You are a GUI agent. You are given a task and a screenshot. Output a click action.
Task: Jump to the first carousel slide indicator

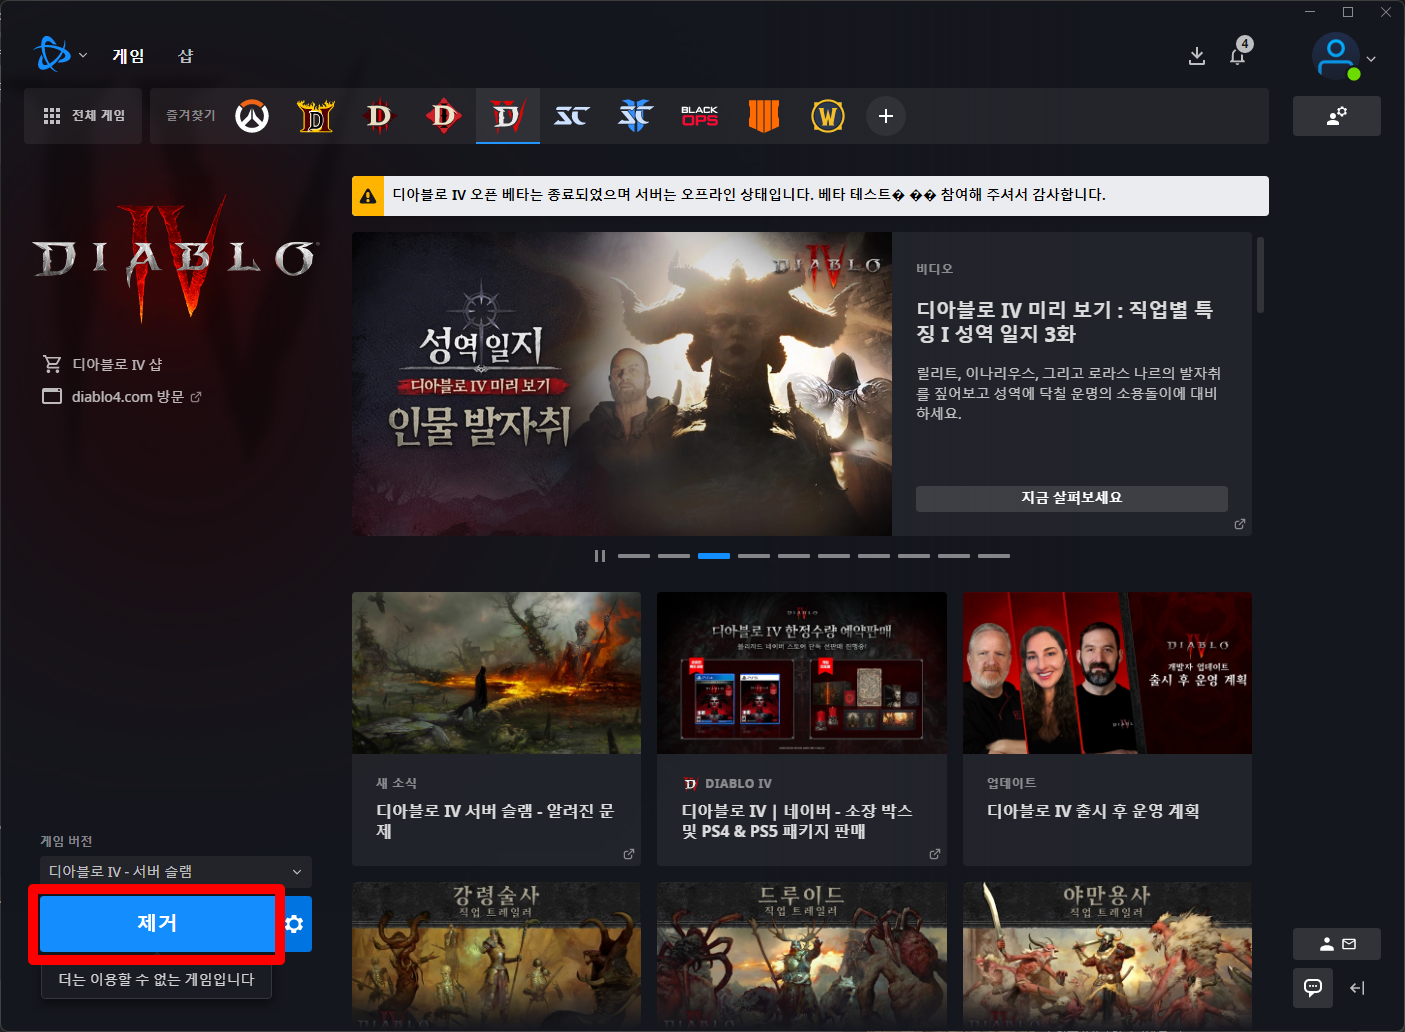tap(634, 556)
